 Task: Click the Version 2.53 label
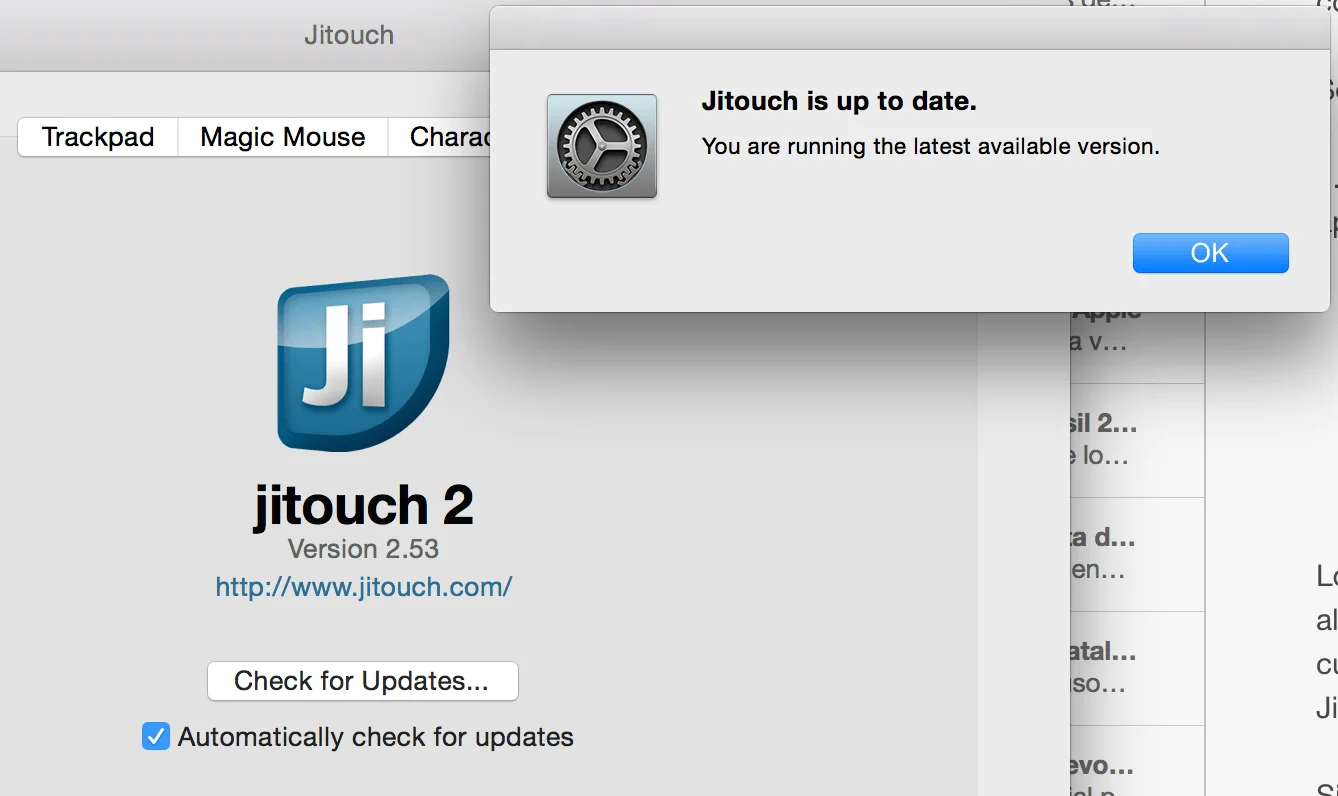click(x=363, y=549)
